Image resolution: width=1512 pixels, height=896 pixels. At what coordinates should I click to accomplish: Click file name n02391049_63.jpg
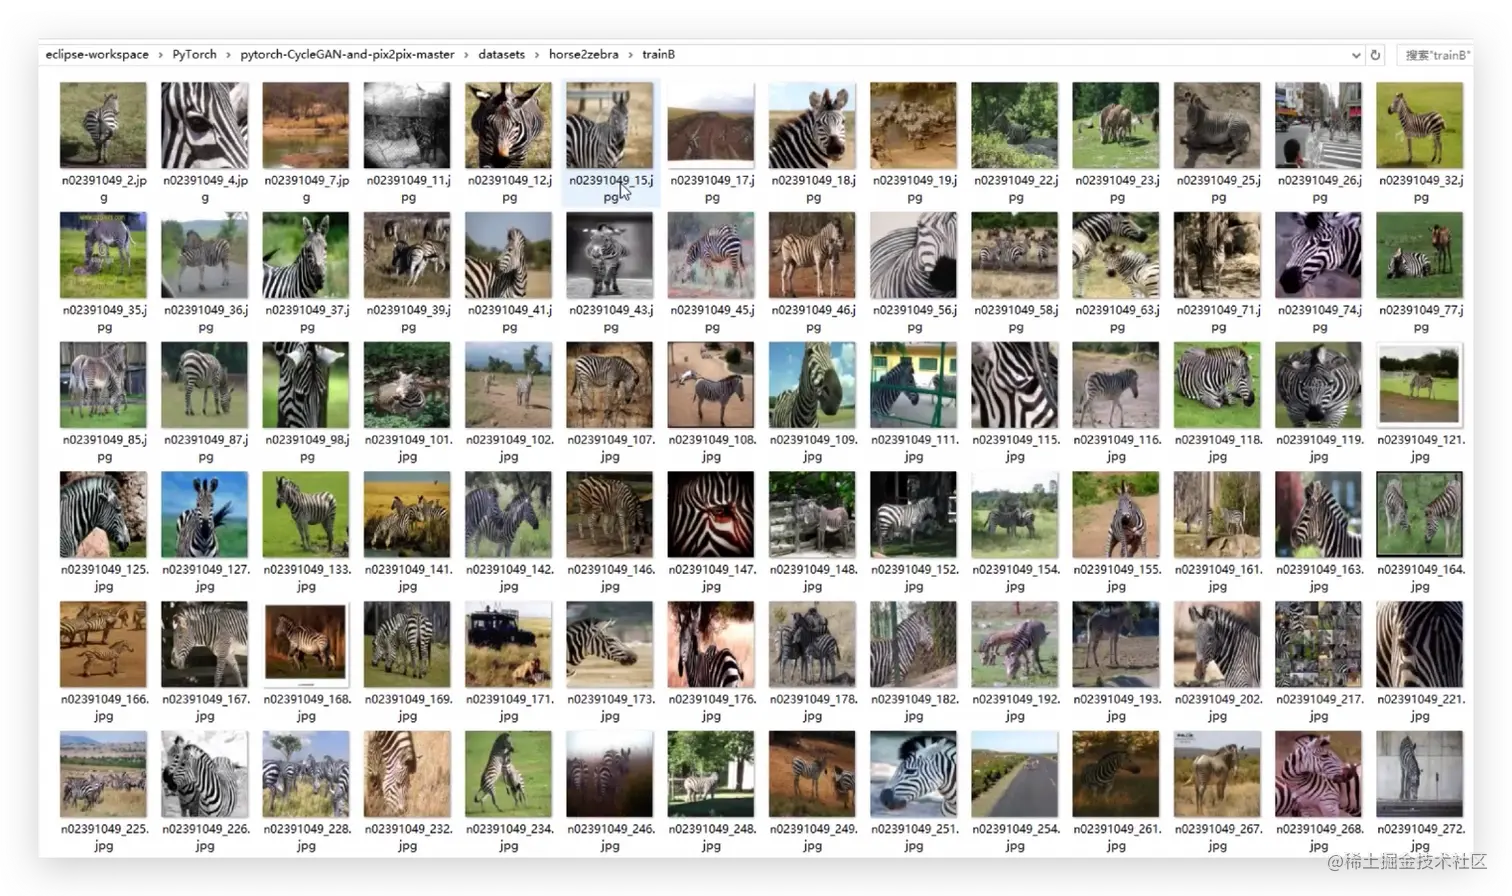coord(1116,319)
